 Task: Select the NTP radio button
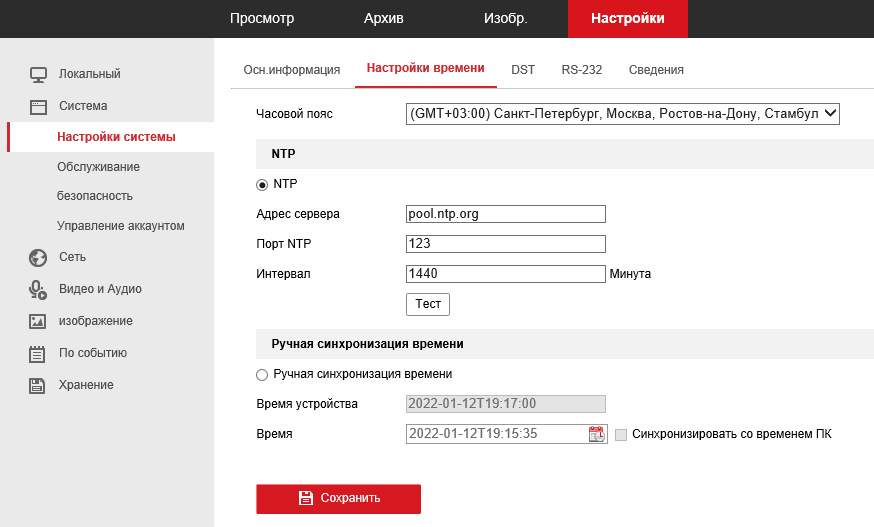[261, 185]
